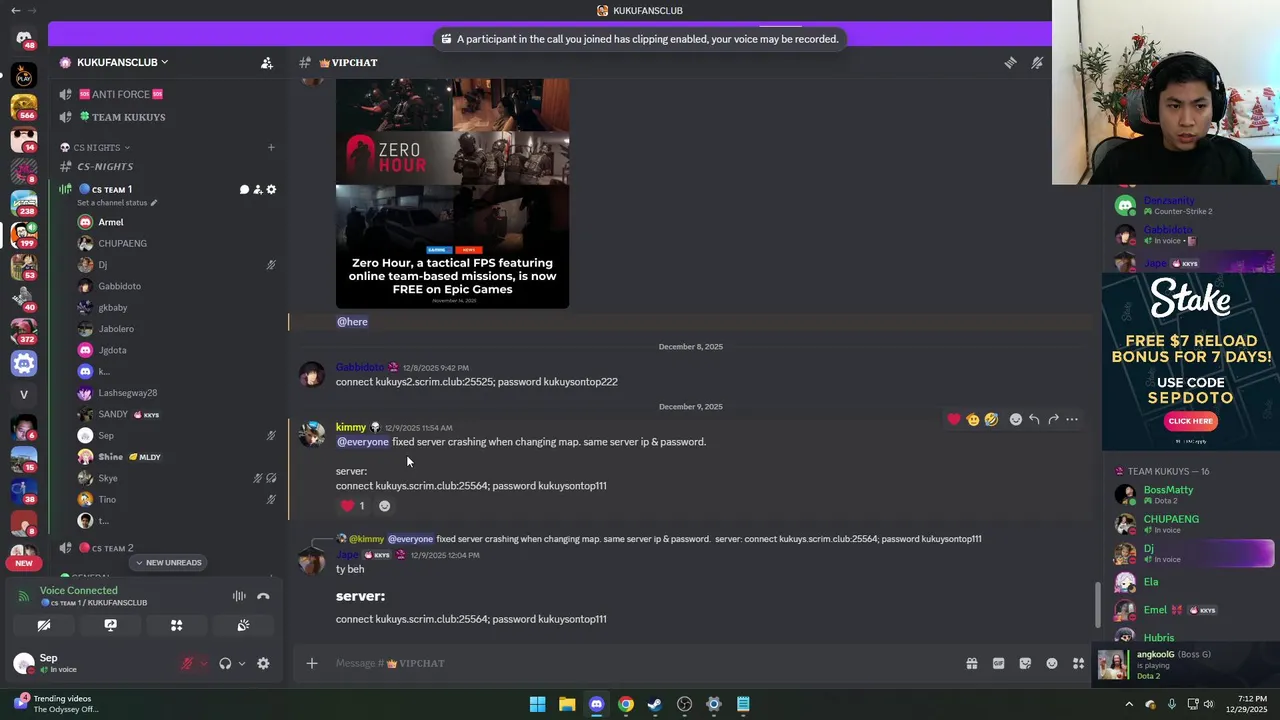The image size is (1280, 720).
Task: Edit 'Set a channel status' pencil
Action: coord(154,203)
